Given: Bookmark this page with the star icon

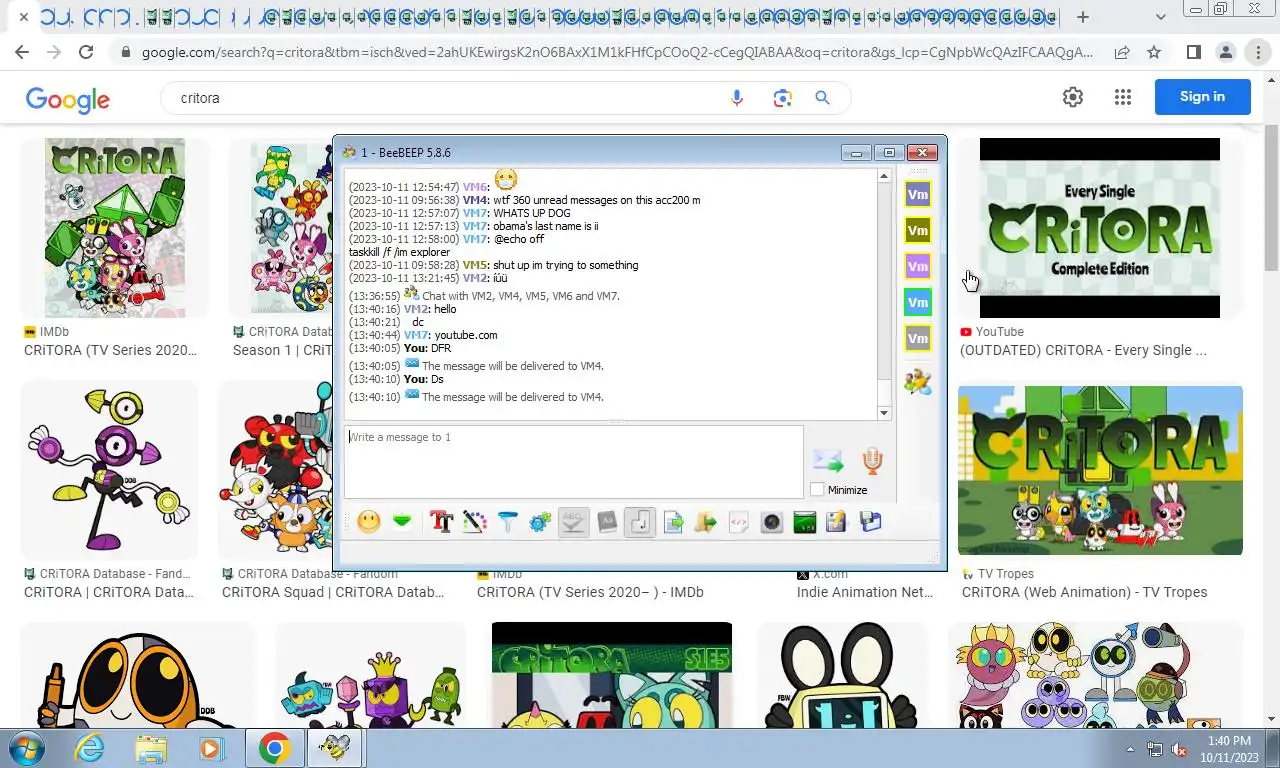Looking at the screenshot, I should (1154, 52).
